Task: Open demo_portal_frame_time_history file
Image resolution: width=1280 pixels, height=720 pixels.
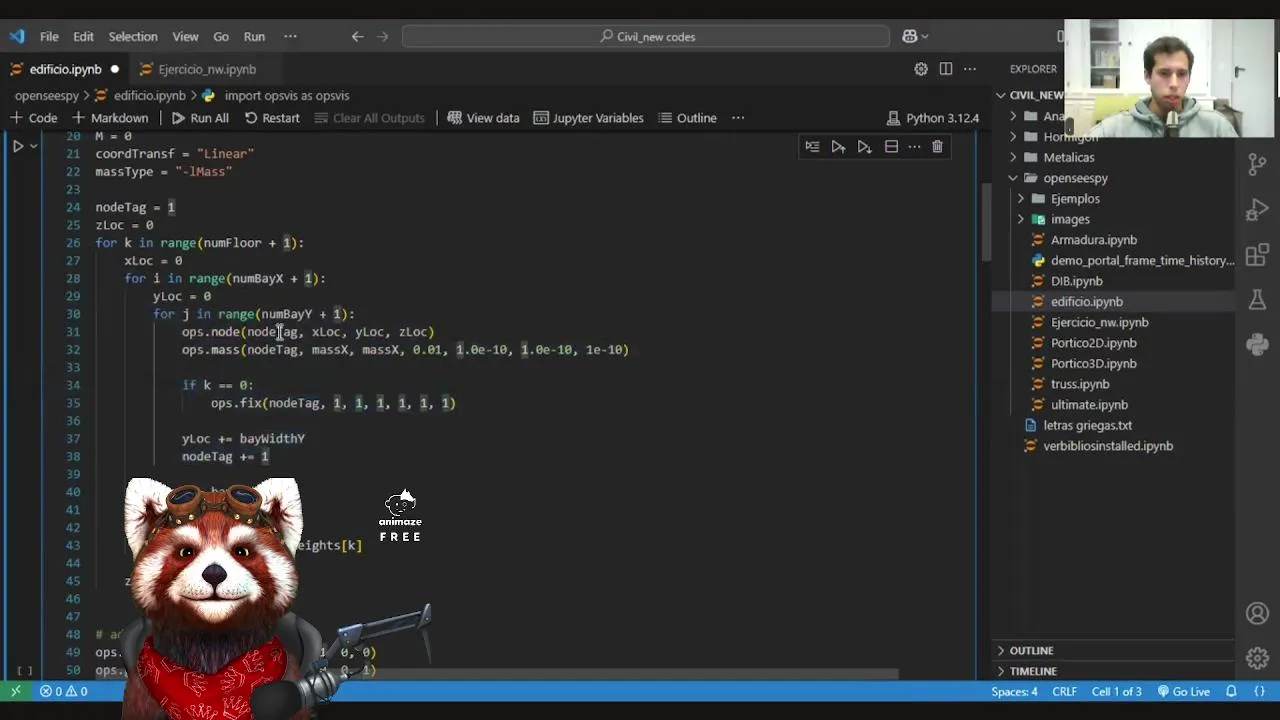Action: coord(1142,261)
